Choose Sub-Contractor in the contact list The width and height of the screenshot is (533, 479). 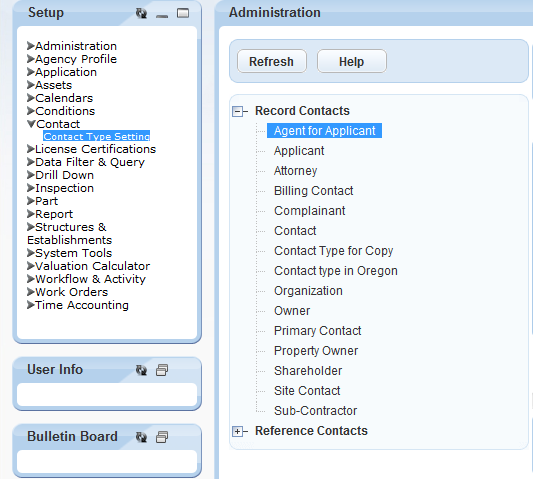click(x=315, y=411)
